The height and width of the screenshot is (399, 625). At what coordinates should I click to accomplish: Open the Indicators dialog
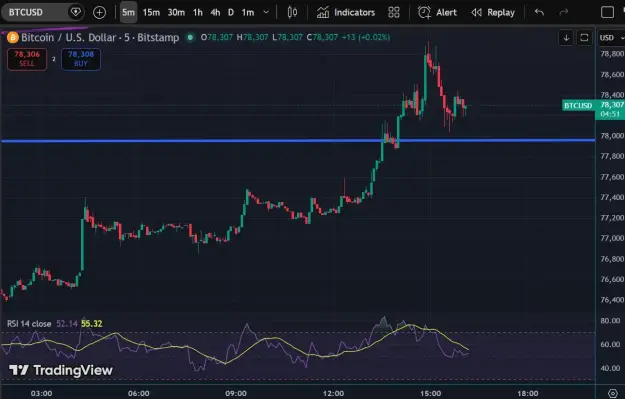[x=346, y=12]
